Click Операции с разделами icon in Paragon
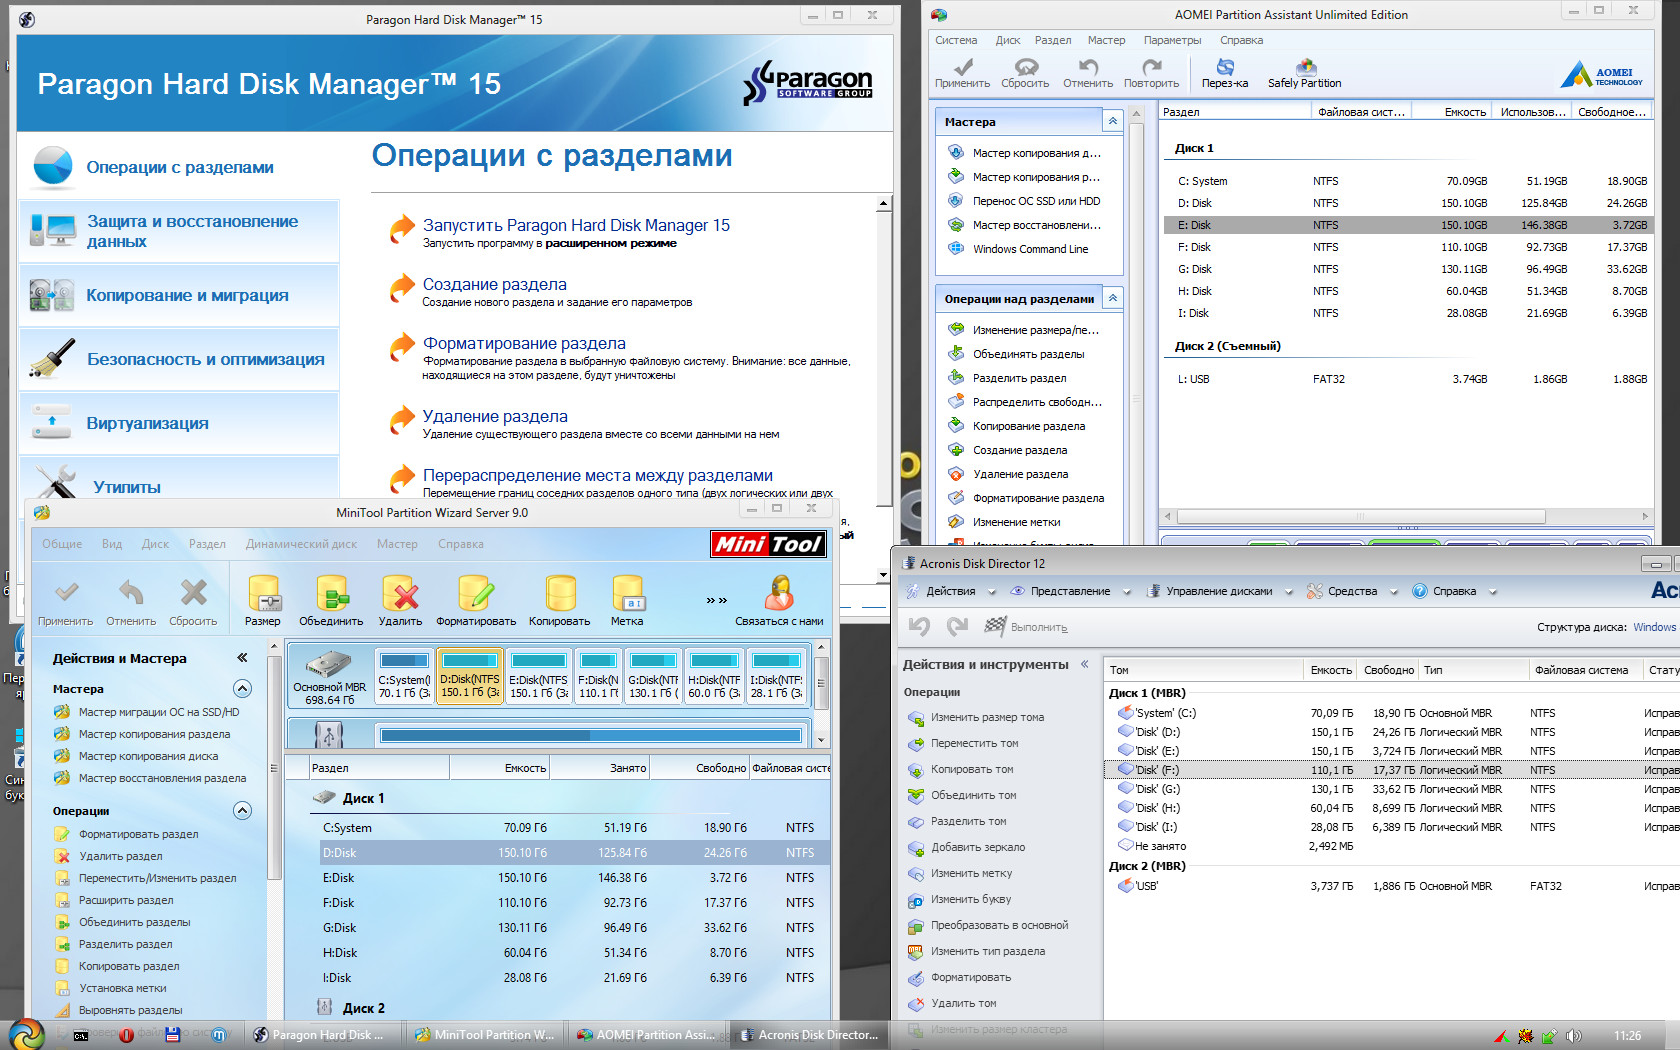Image resolution: width=1680 pixels, height=1050 pixels. point(52,167)
